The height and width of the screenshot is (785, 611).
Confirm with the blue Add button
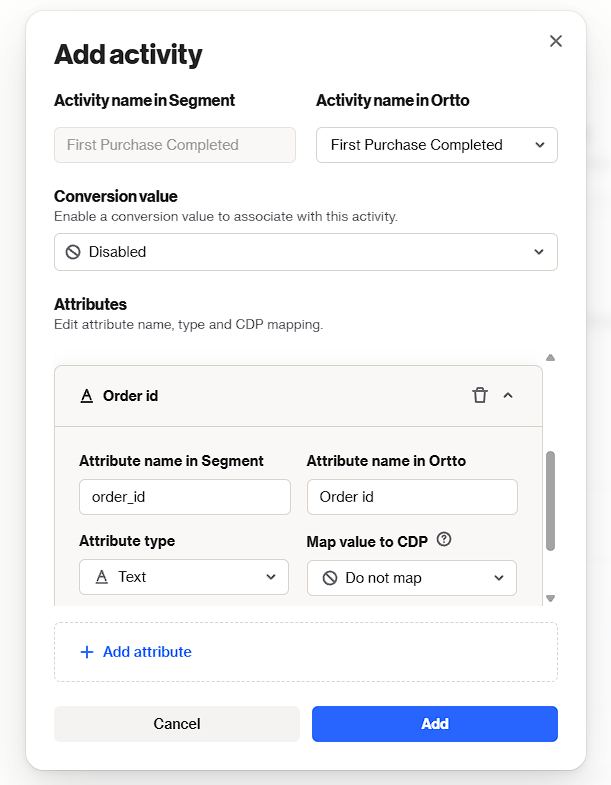(434, 724)
